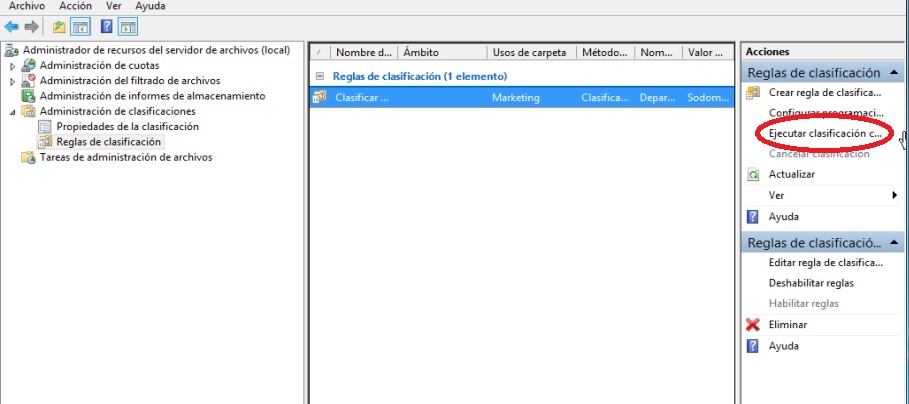Image resolution: width=909 pixels, height=404 pixels.
Task: Collapse the Reglas de clasificación group header
Action: coord(319,76)
